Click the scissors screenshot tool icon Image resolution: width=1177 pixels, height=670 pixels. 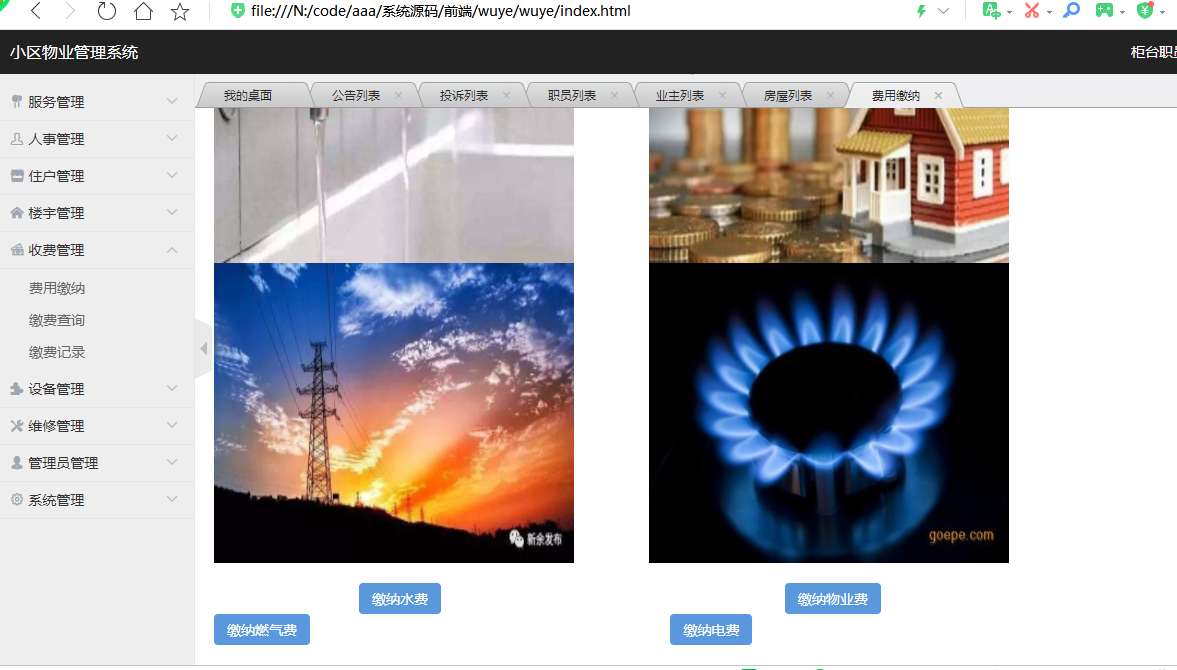(x=1031, y=11)
